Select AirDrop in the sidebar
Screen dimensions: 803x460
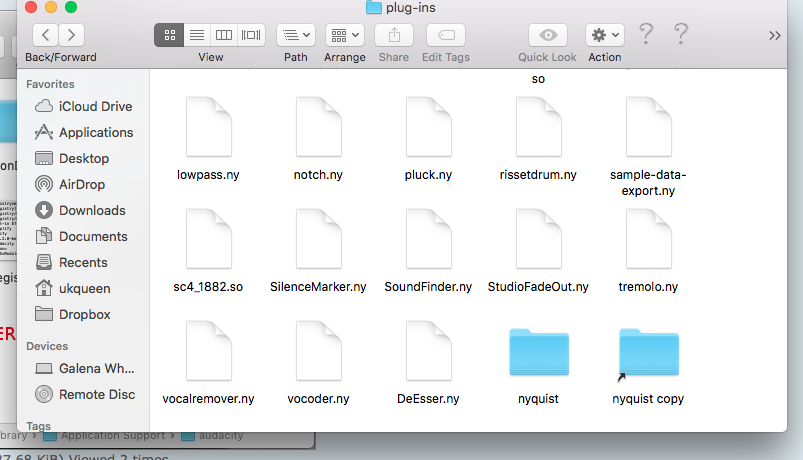coord(81,184)
